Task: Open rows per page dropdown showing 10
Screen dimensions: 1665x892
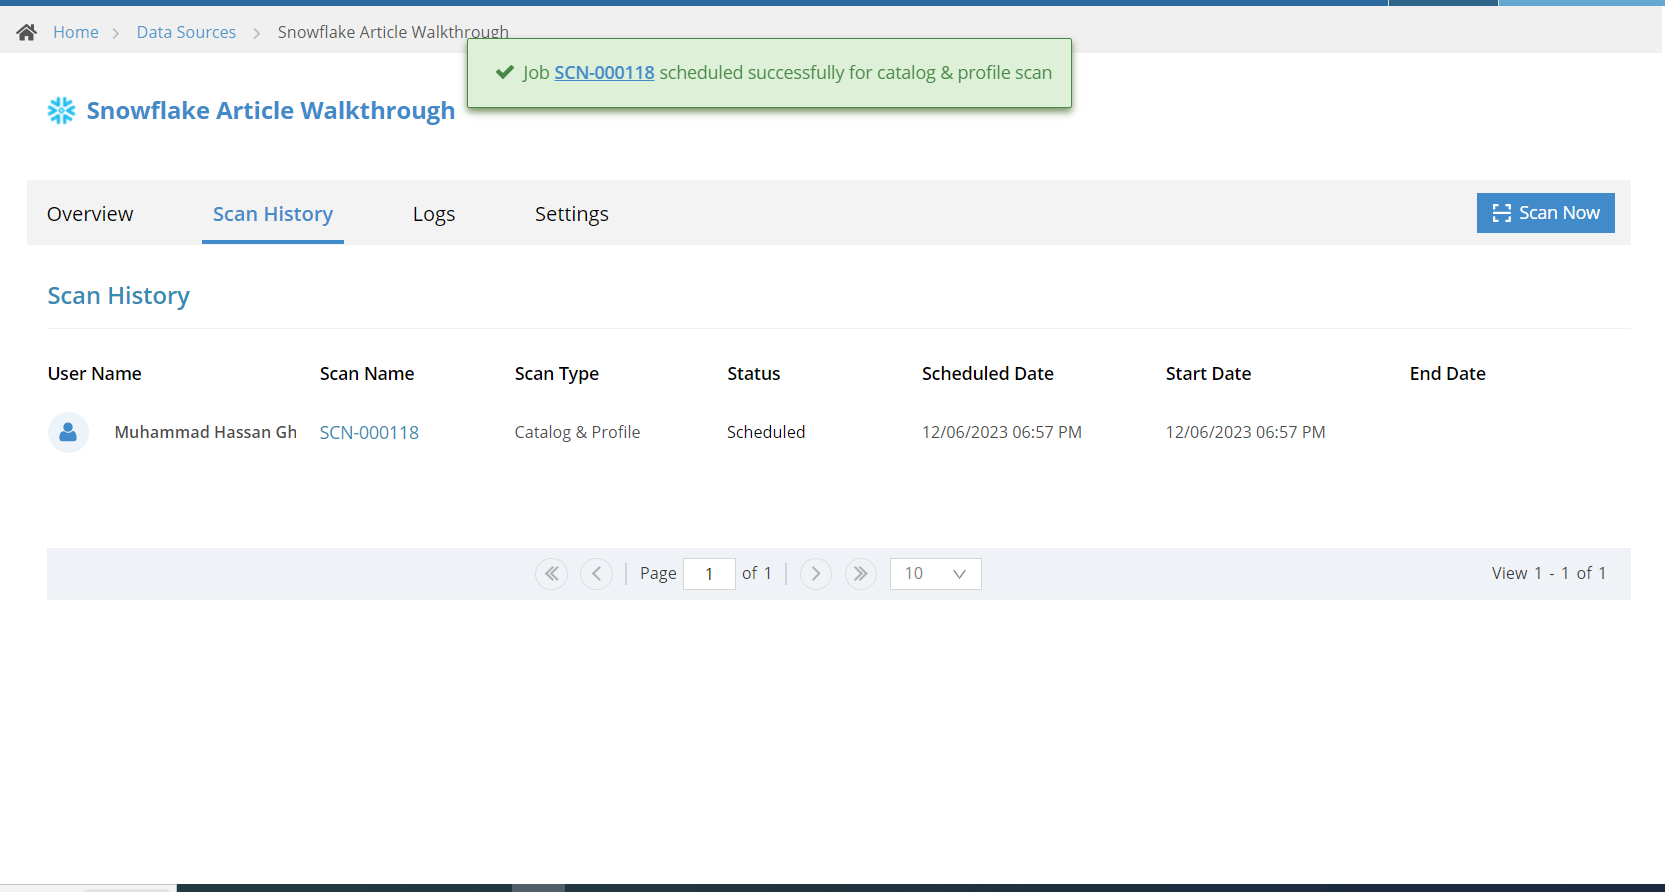Action: point(936,574)
